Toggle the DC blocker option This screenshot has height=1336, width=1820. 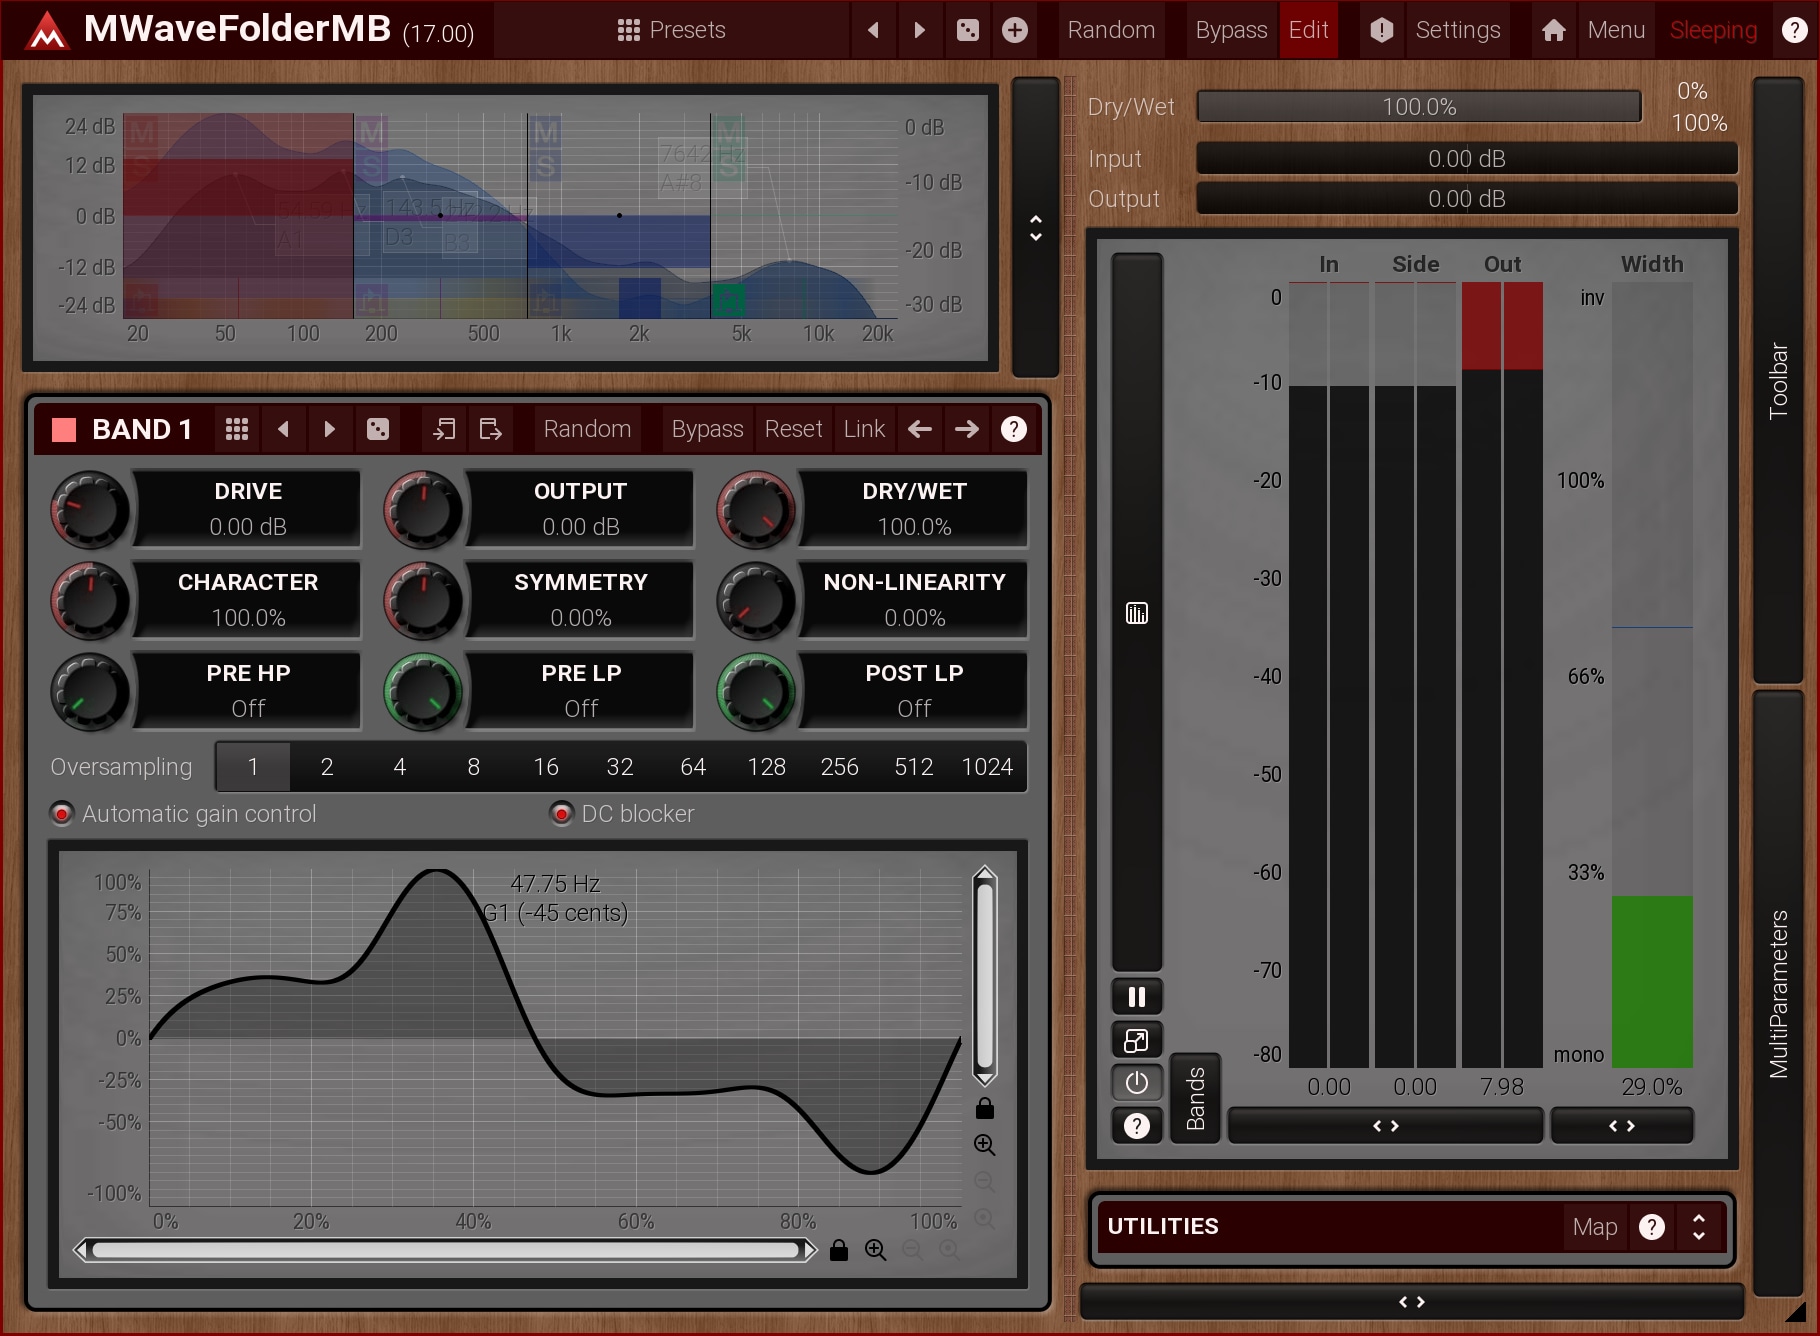coord(561,814)
